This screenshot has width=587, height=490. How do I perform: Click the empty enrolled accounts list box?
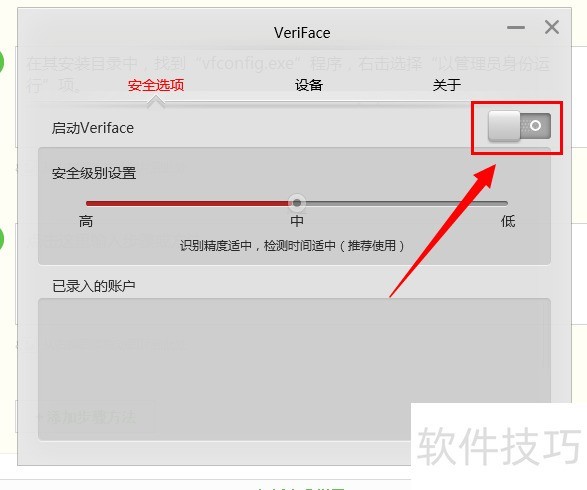click(294, 369)
